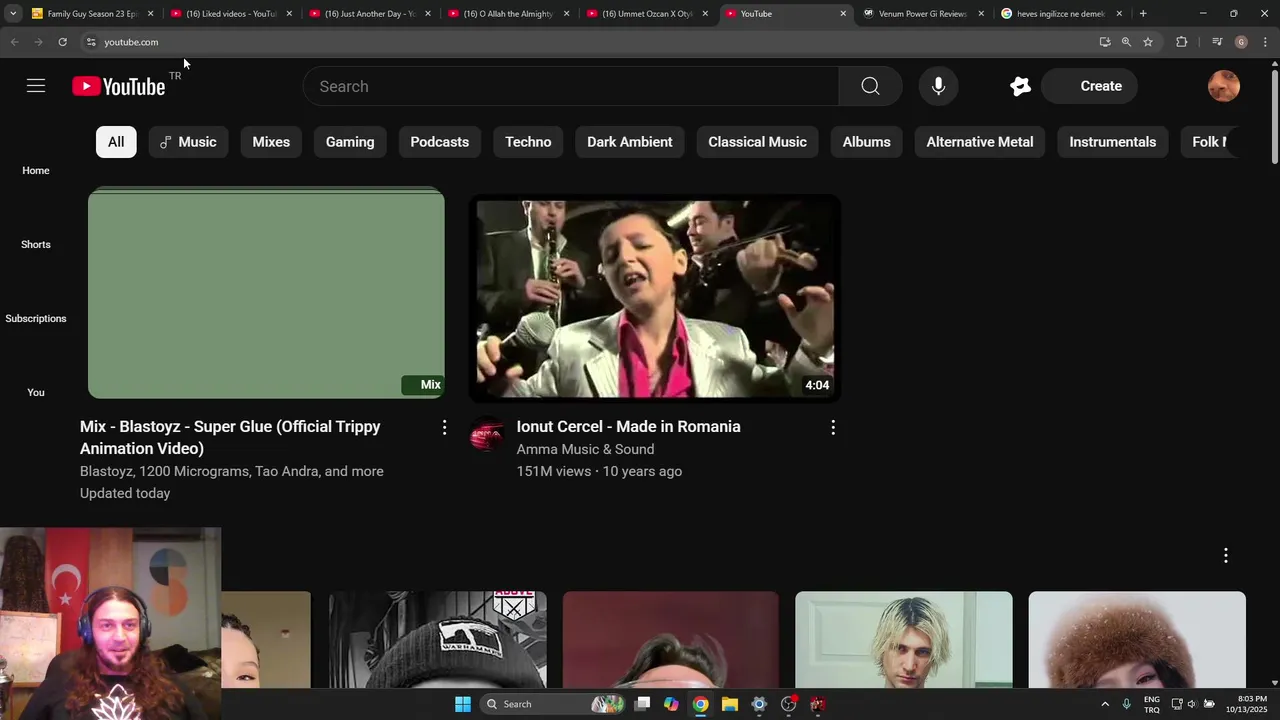Filter by the Dark Ambient chip
1280x720 pixels.
click(x=630, y=142)
